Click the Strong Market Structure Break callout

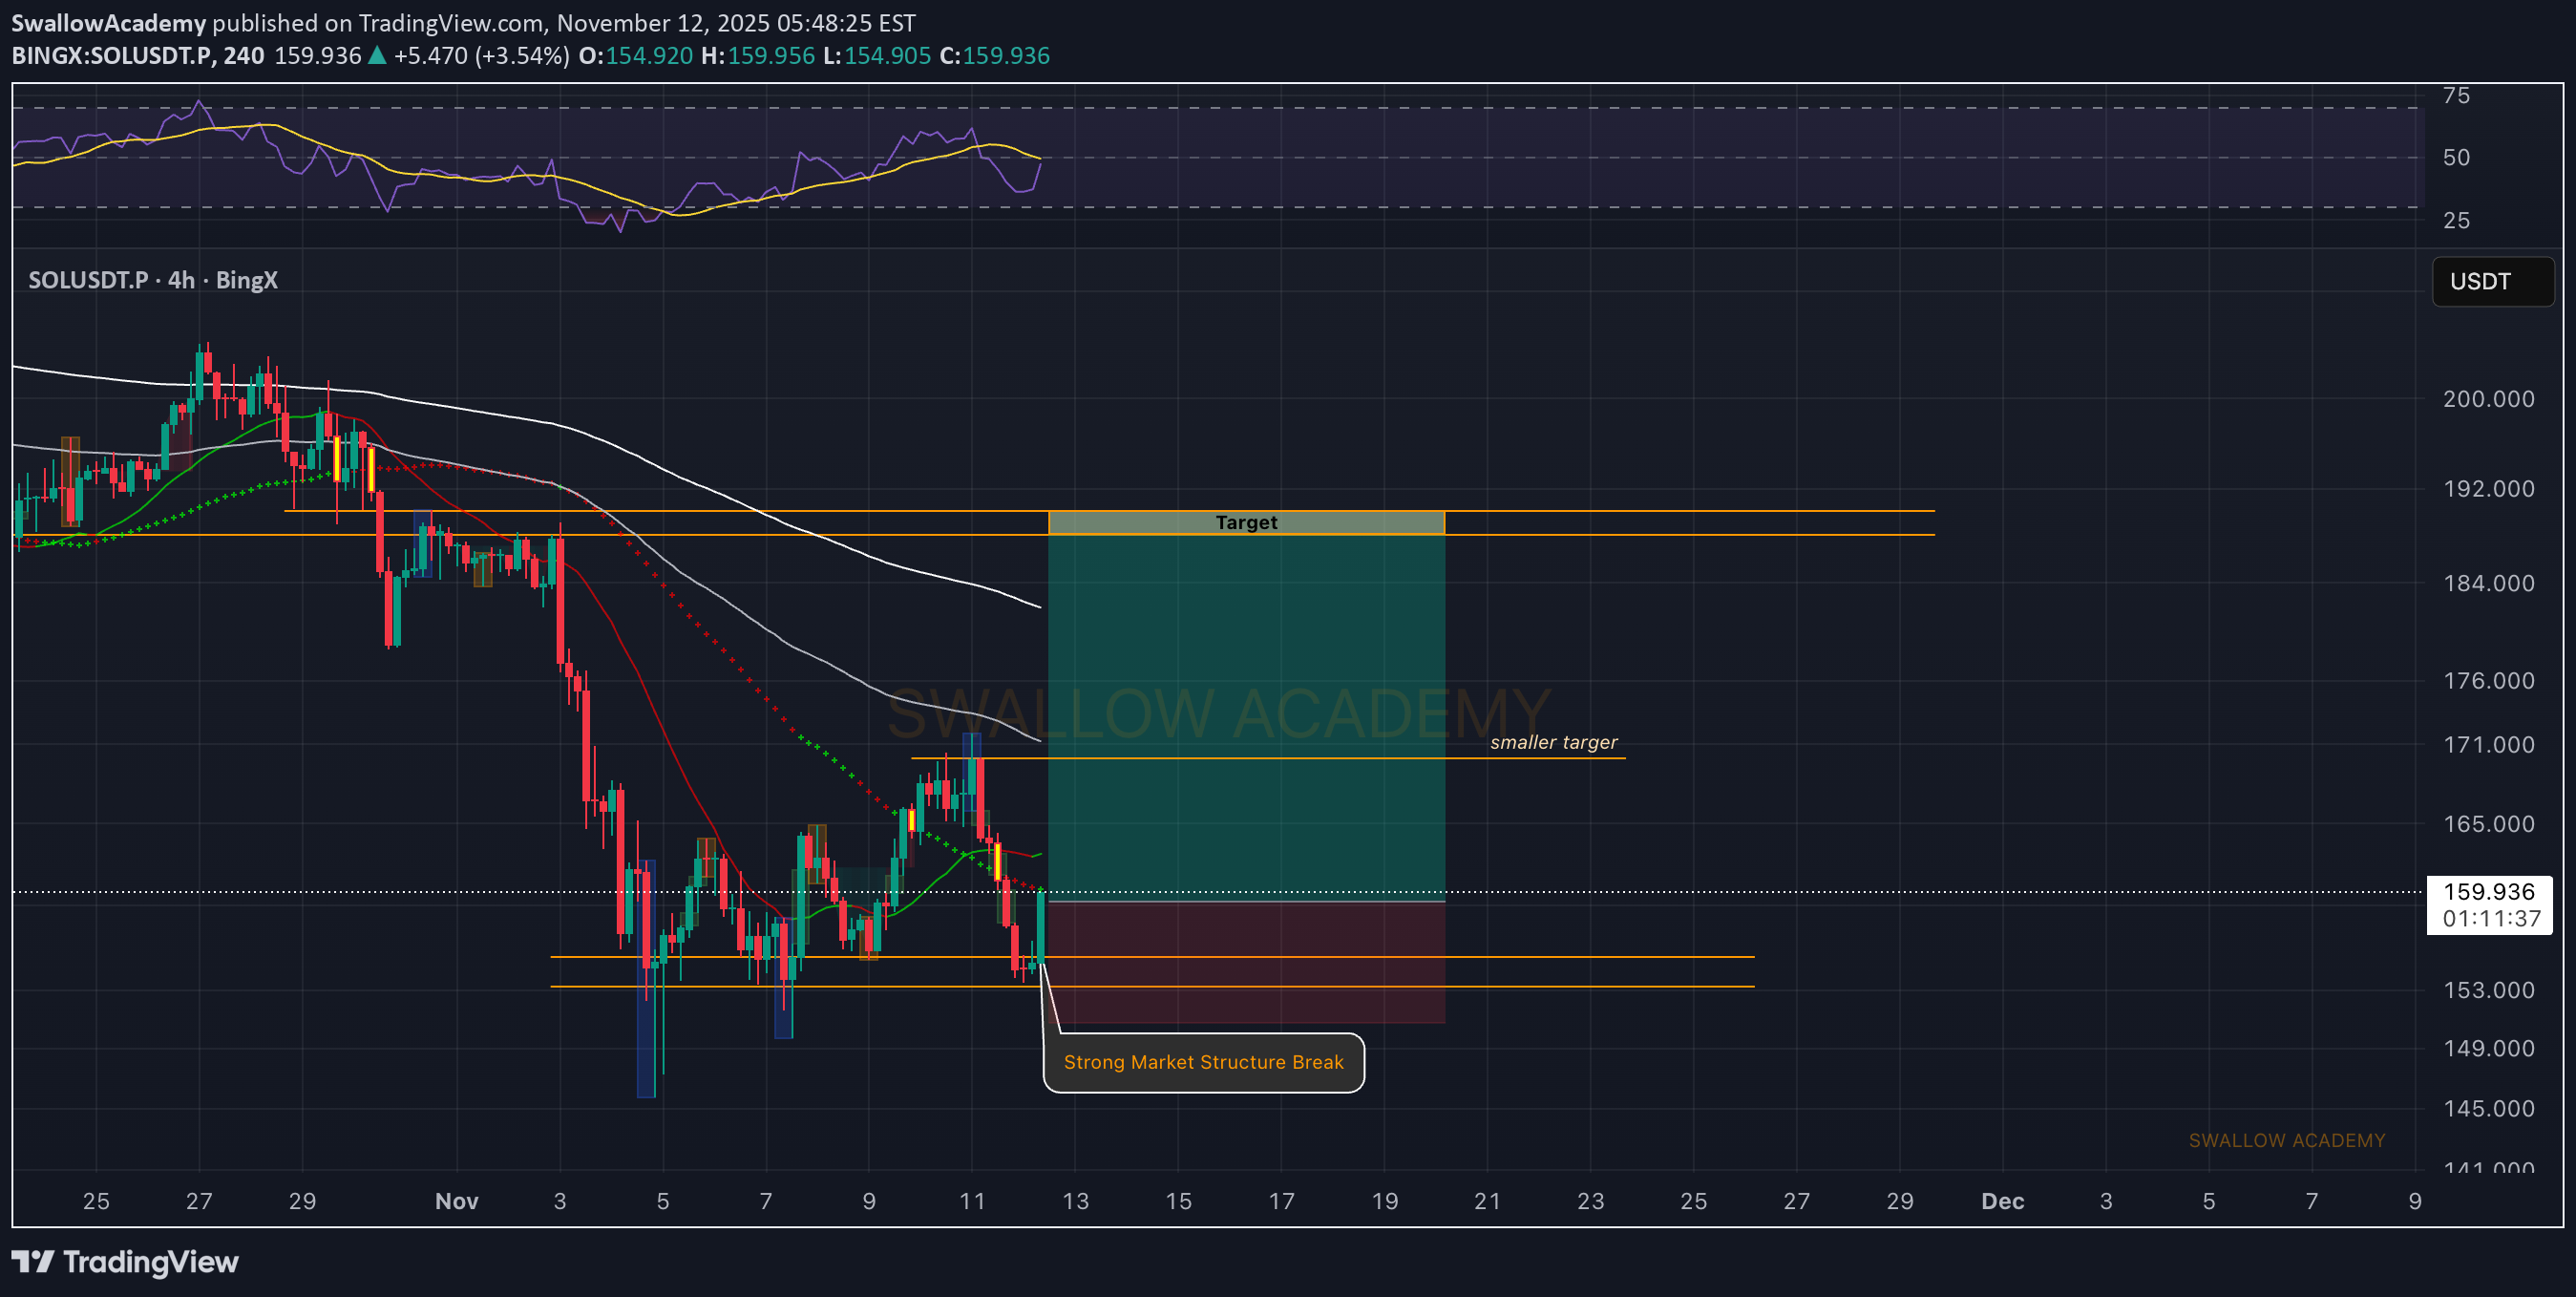[x=1203, y=1062]
